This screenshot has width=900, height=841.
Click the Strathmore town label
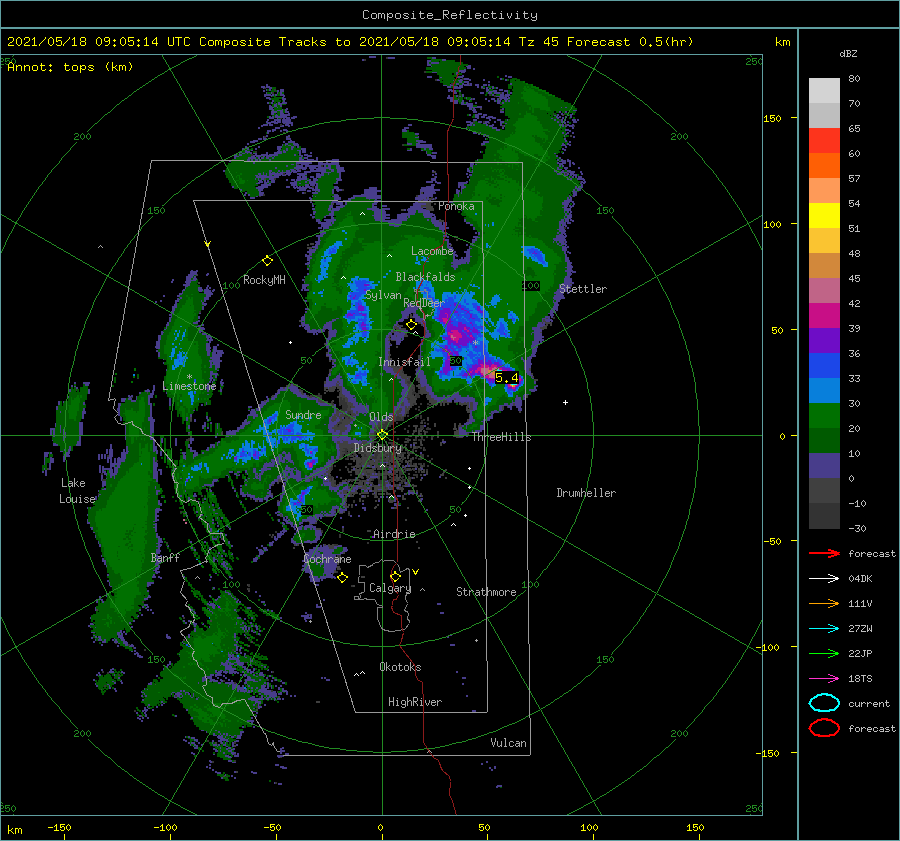[486, 592]
